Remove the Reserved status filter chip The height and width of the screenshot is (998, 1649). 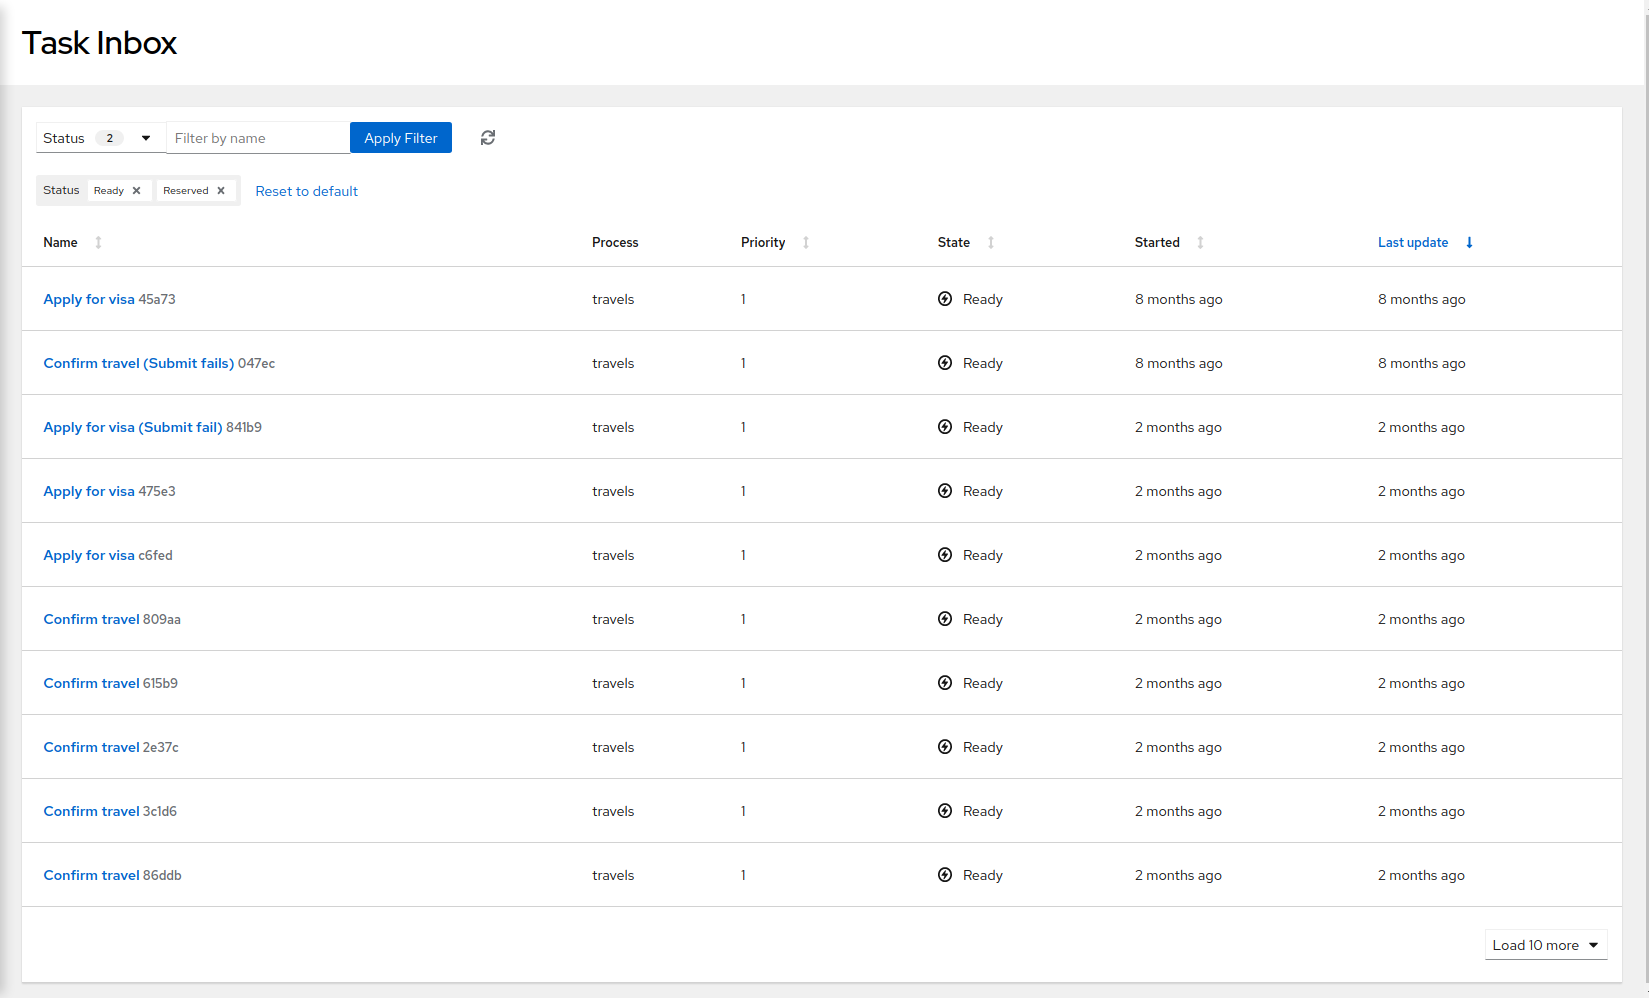(221, 189)
